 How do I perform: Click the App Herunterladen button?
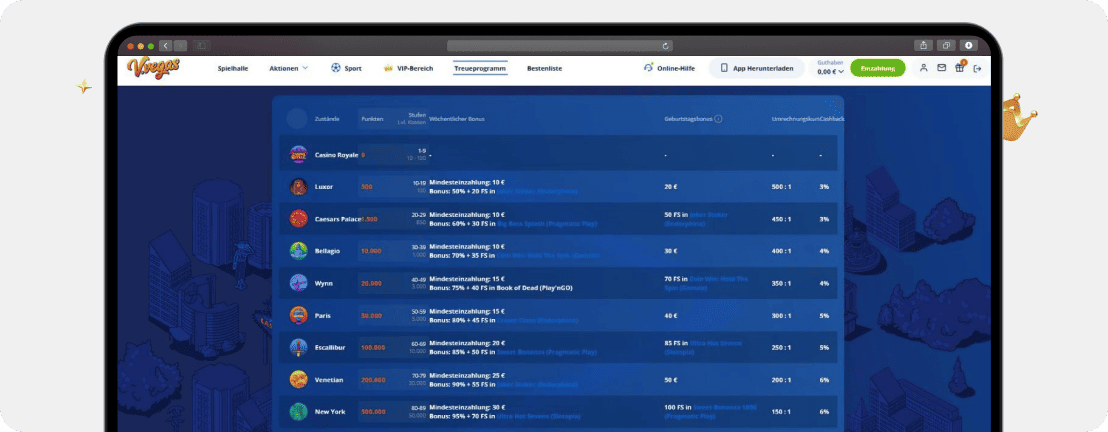(x=757, y=69)
